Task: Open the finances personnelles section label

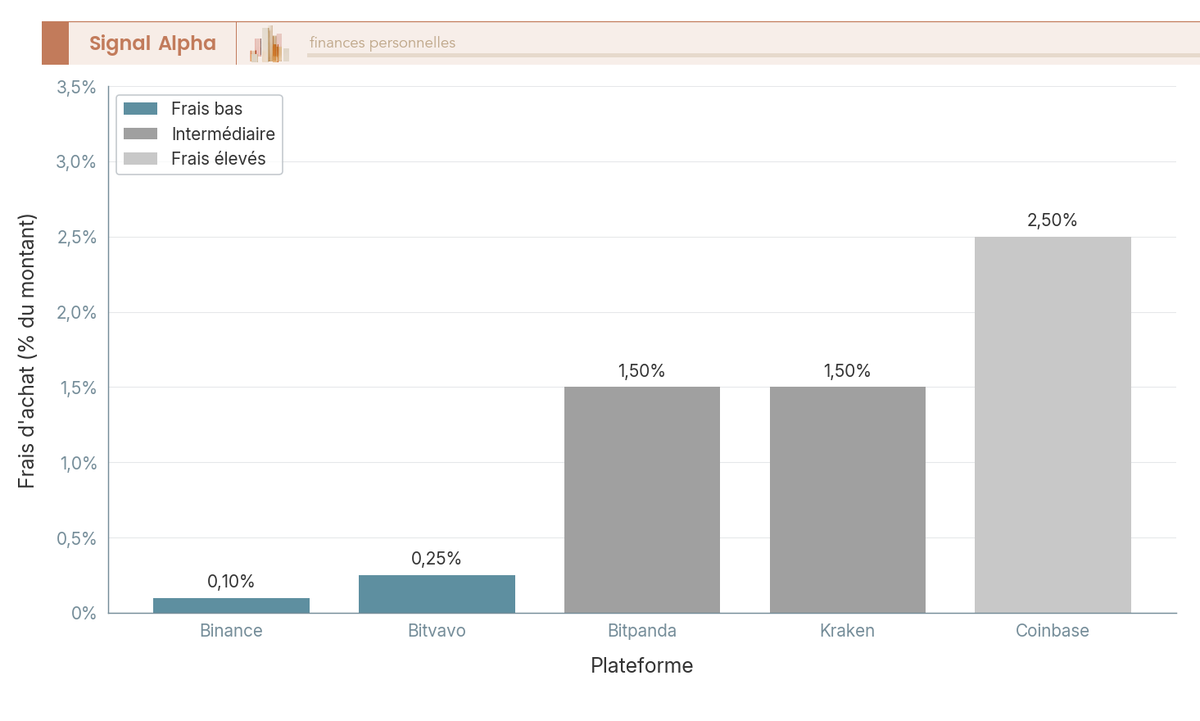Action: (382, 43)
